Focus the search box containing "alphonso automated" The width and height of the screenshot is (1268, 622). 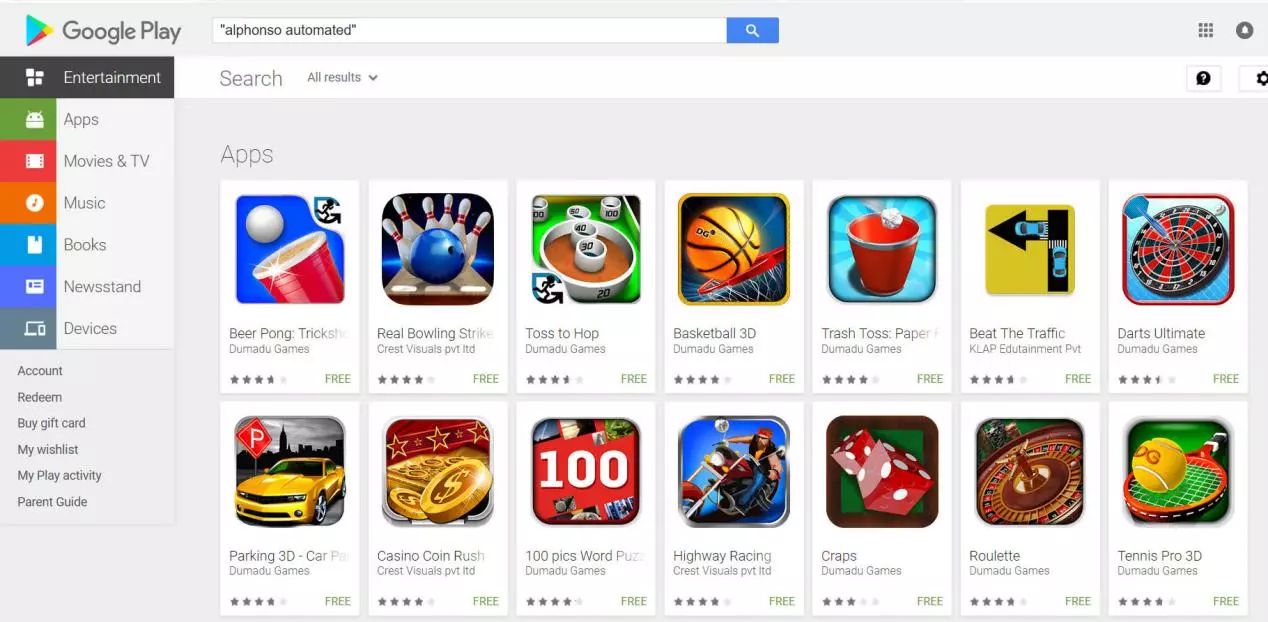click(x=469, y=31)
